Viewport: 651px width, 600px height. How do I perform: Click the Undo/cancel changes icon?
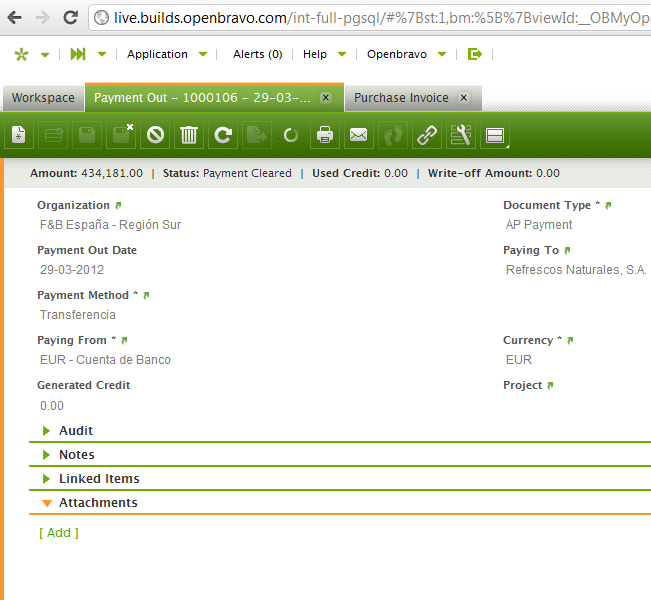click(155, 135)
